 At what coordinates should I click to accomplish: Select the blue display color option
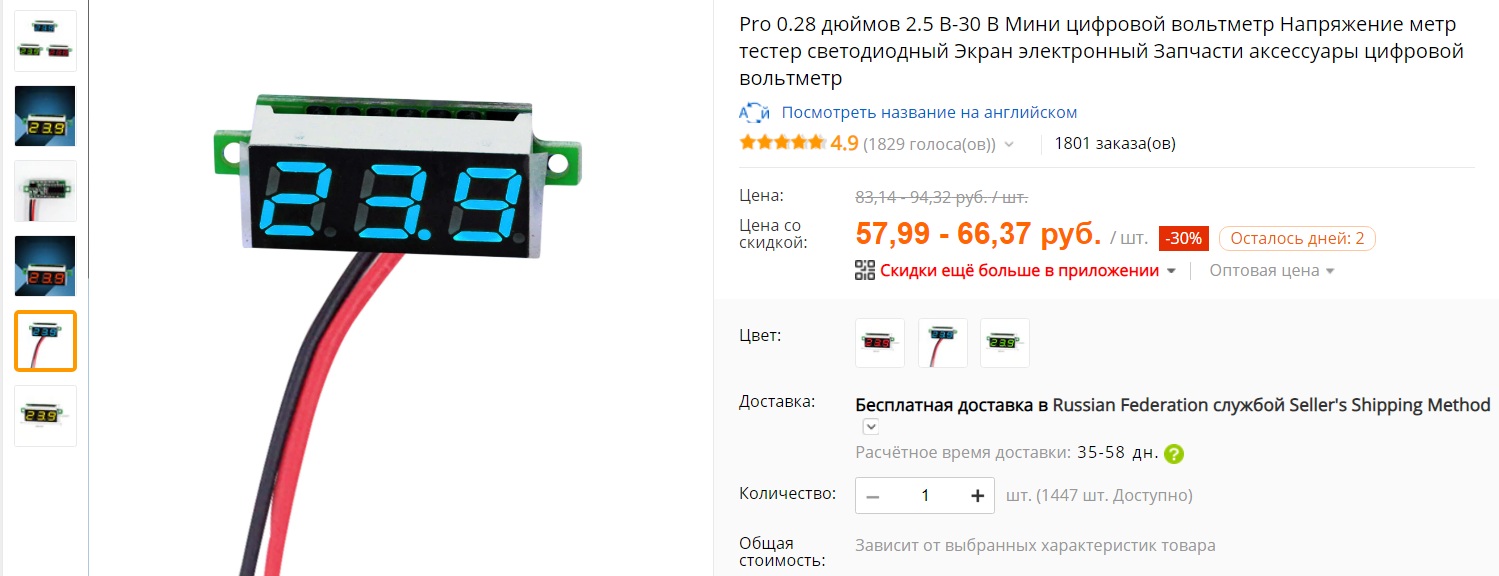tap(943, 343)
